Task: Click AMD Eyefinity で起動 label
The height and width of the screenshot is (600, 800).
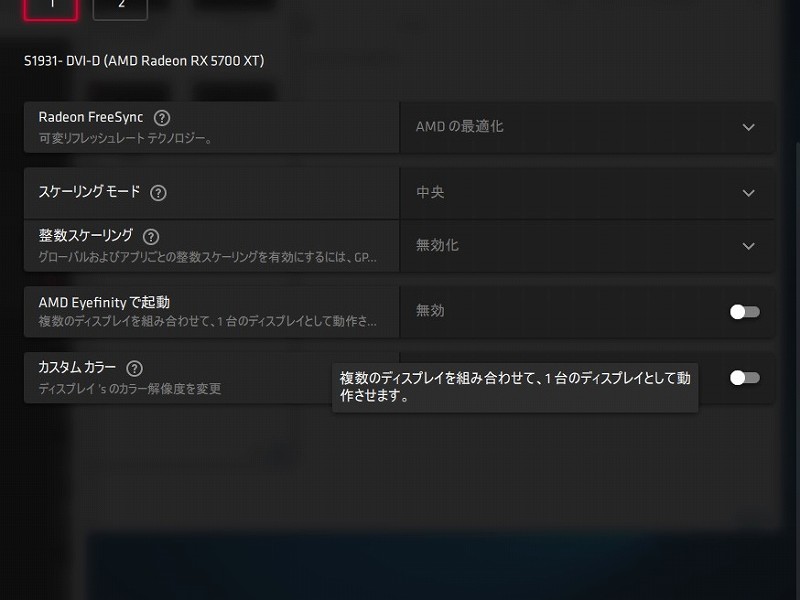Action: tap(104, 303)
